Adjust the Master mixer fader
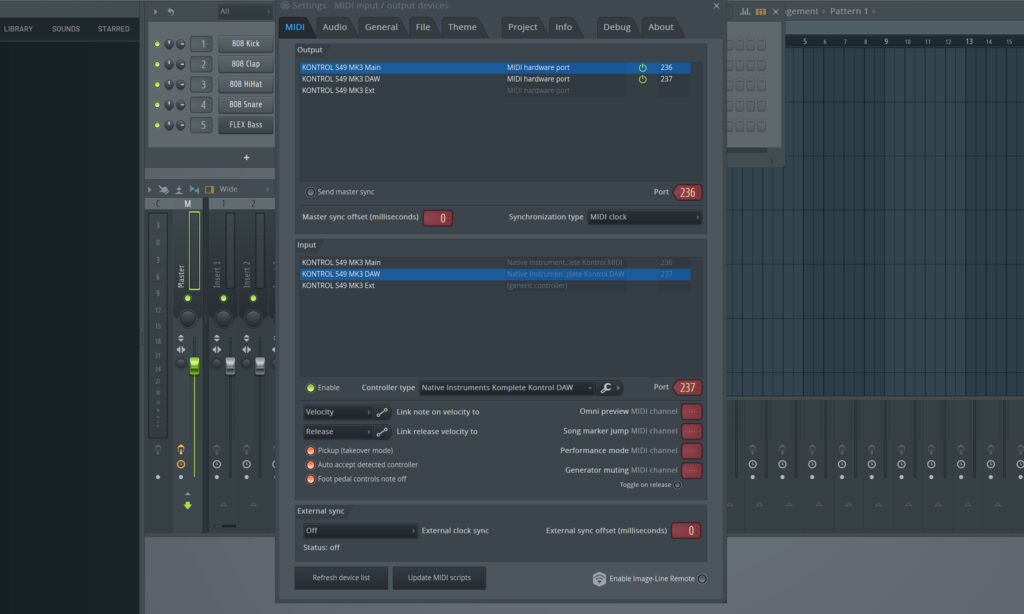 194,366
